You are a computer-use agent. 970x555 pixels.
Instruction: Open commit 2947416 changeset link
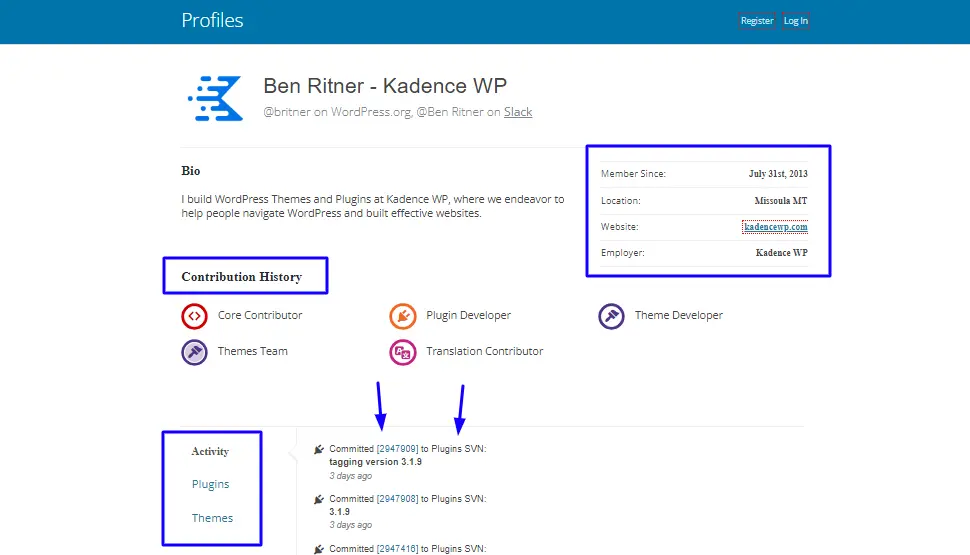click(x=397, y=549)
